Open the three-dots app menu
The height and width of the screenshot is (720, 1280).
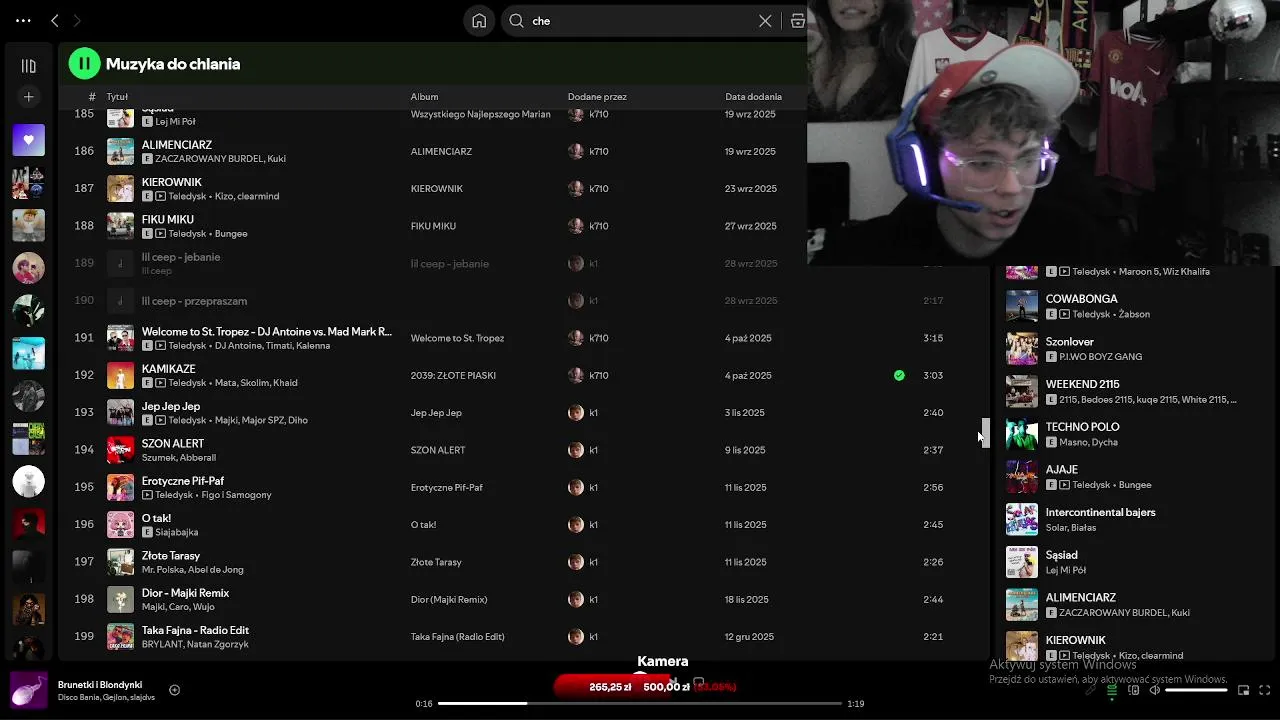(x=23, y=20)
